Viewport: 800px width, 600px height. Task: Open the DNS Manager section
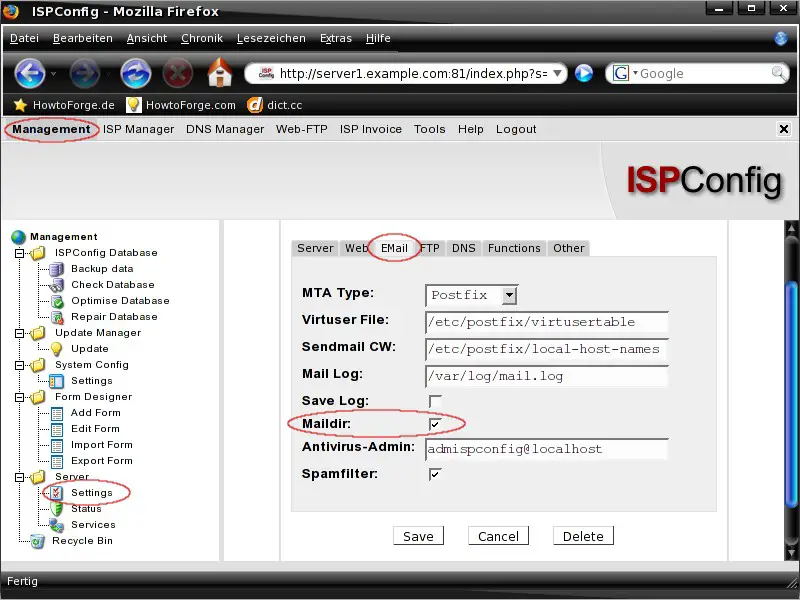pyautogui.click(x=225, y=129)
